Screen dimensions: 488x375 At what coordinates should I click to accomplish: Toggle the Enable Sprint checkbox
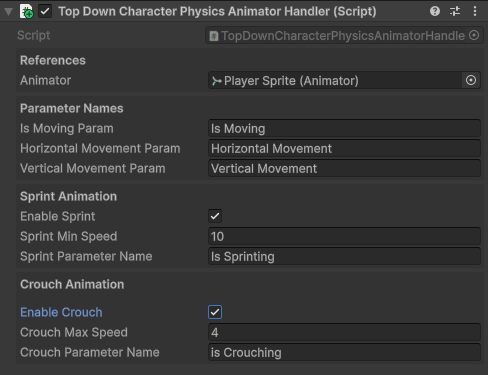pyautogui.click(x=215, y=216)
